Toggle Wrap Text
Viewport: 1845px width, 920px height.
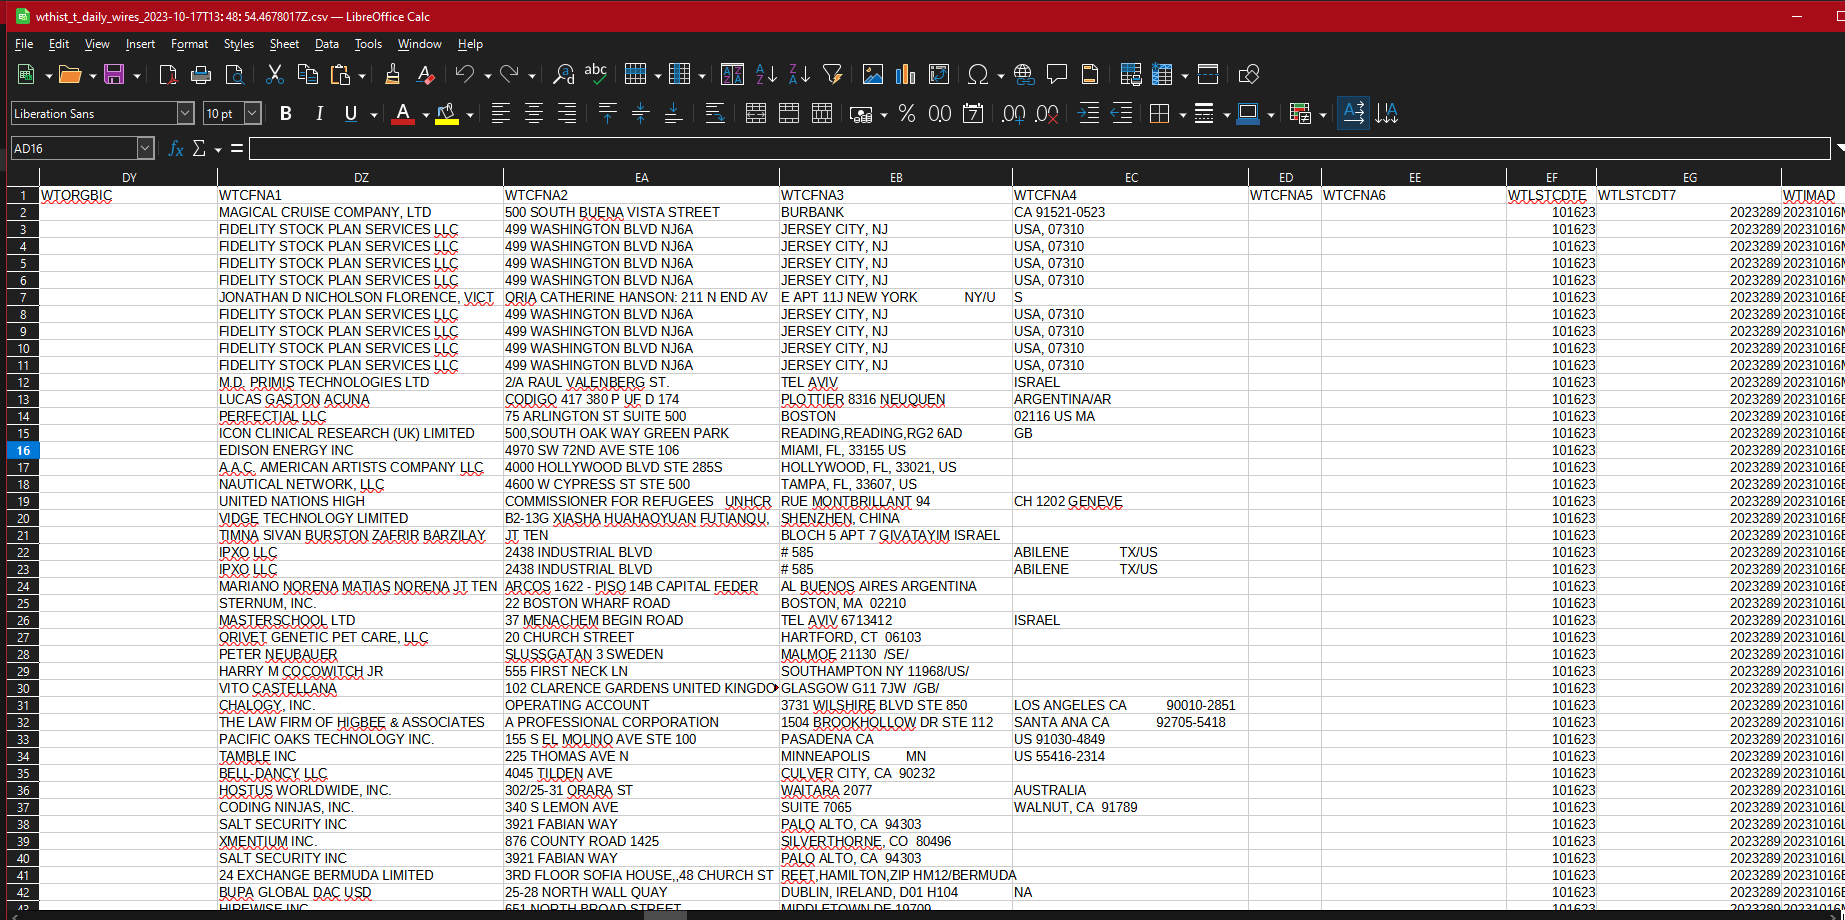tap(715, 113)
